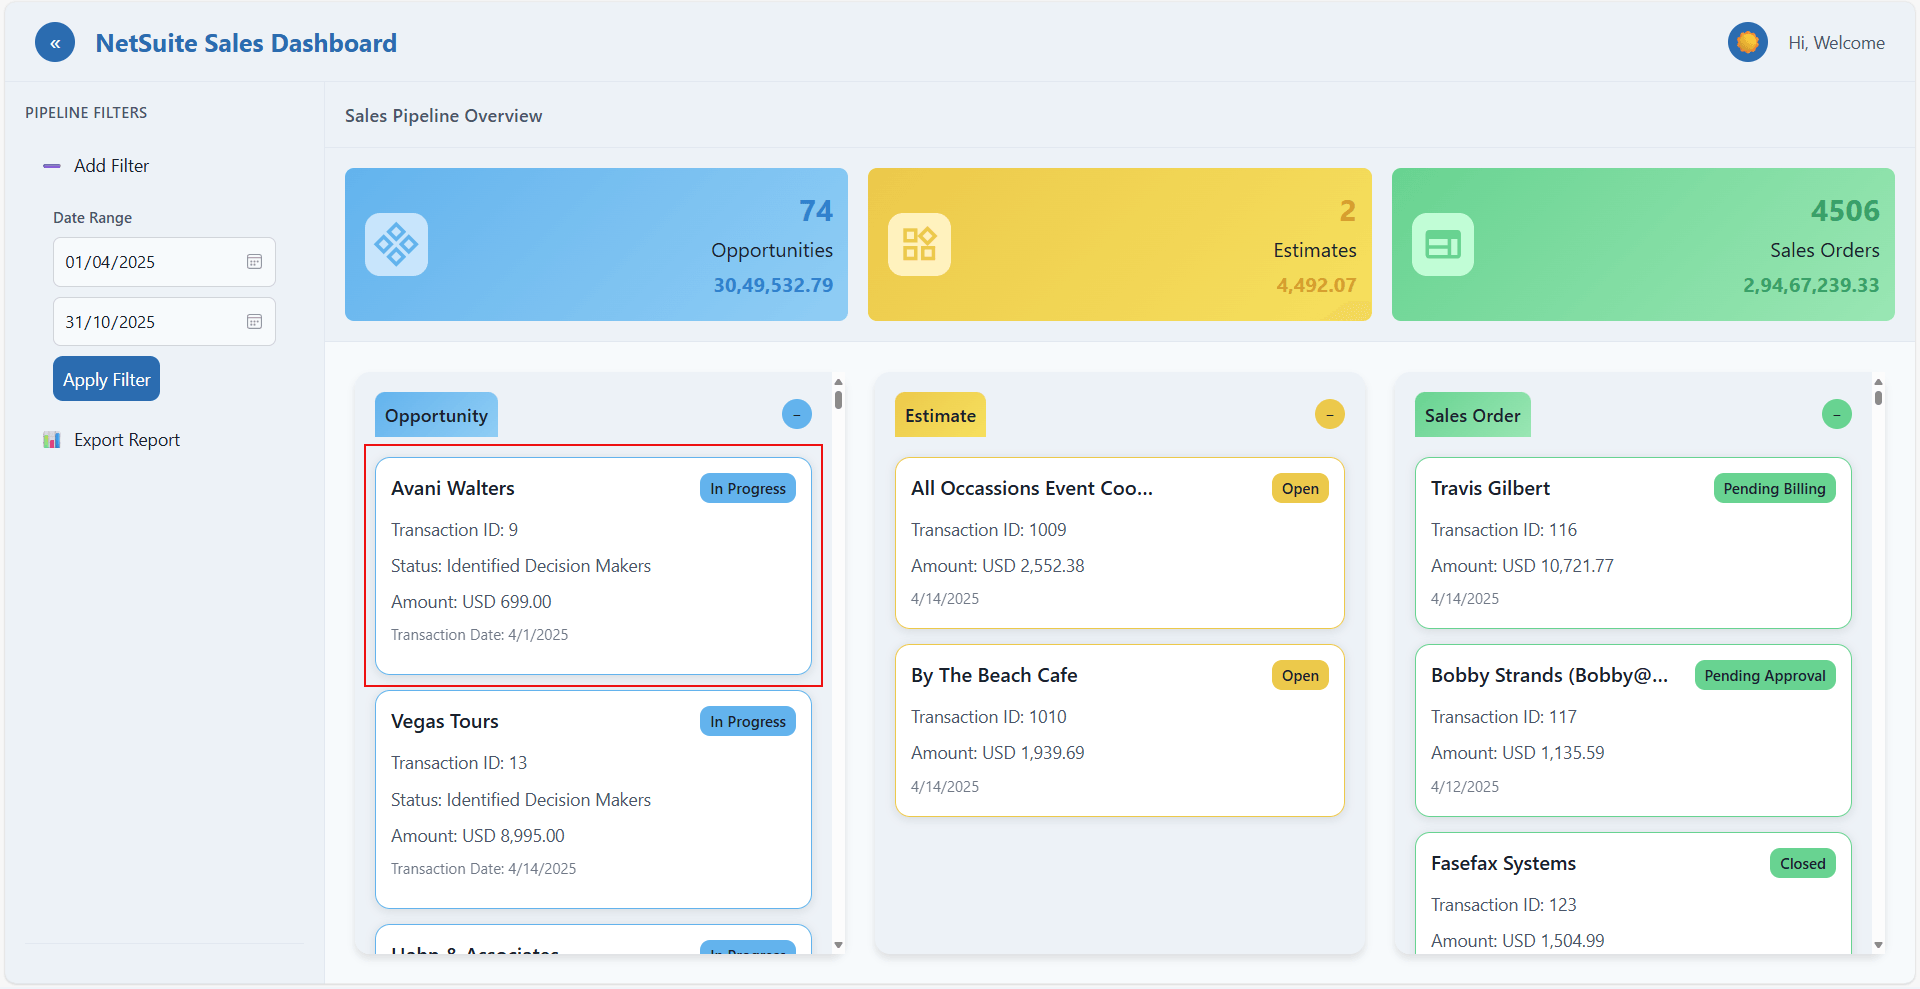
Task: Click the Estimates card icon
Action: tap(919, 244)
